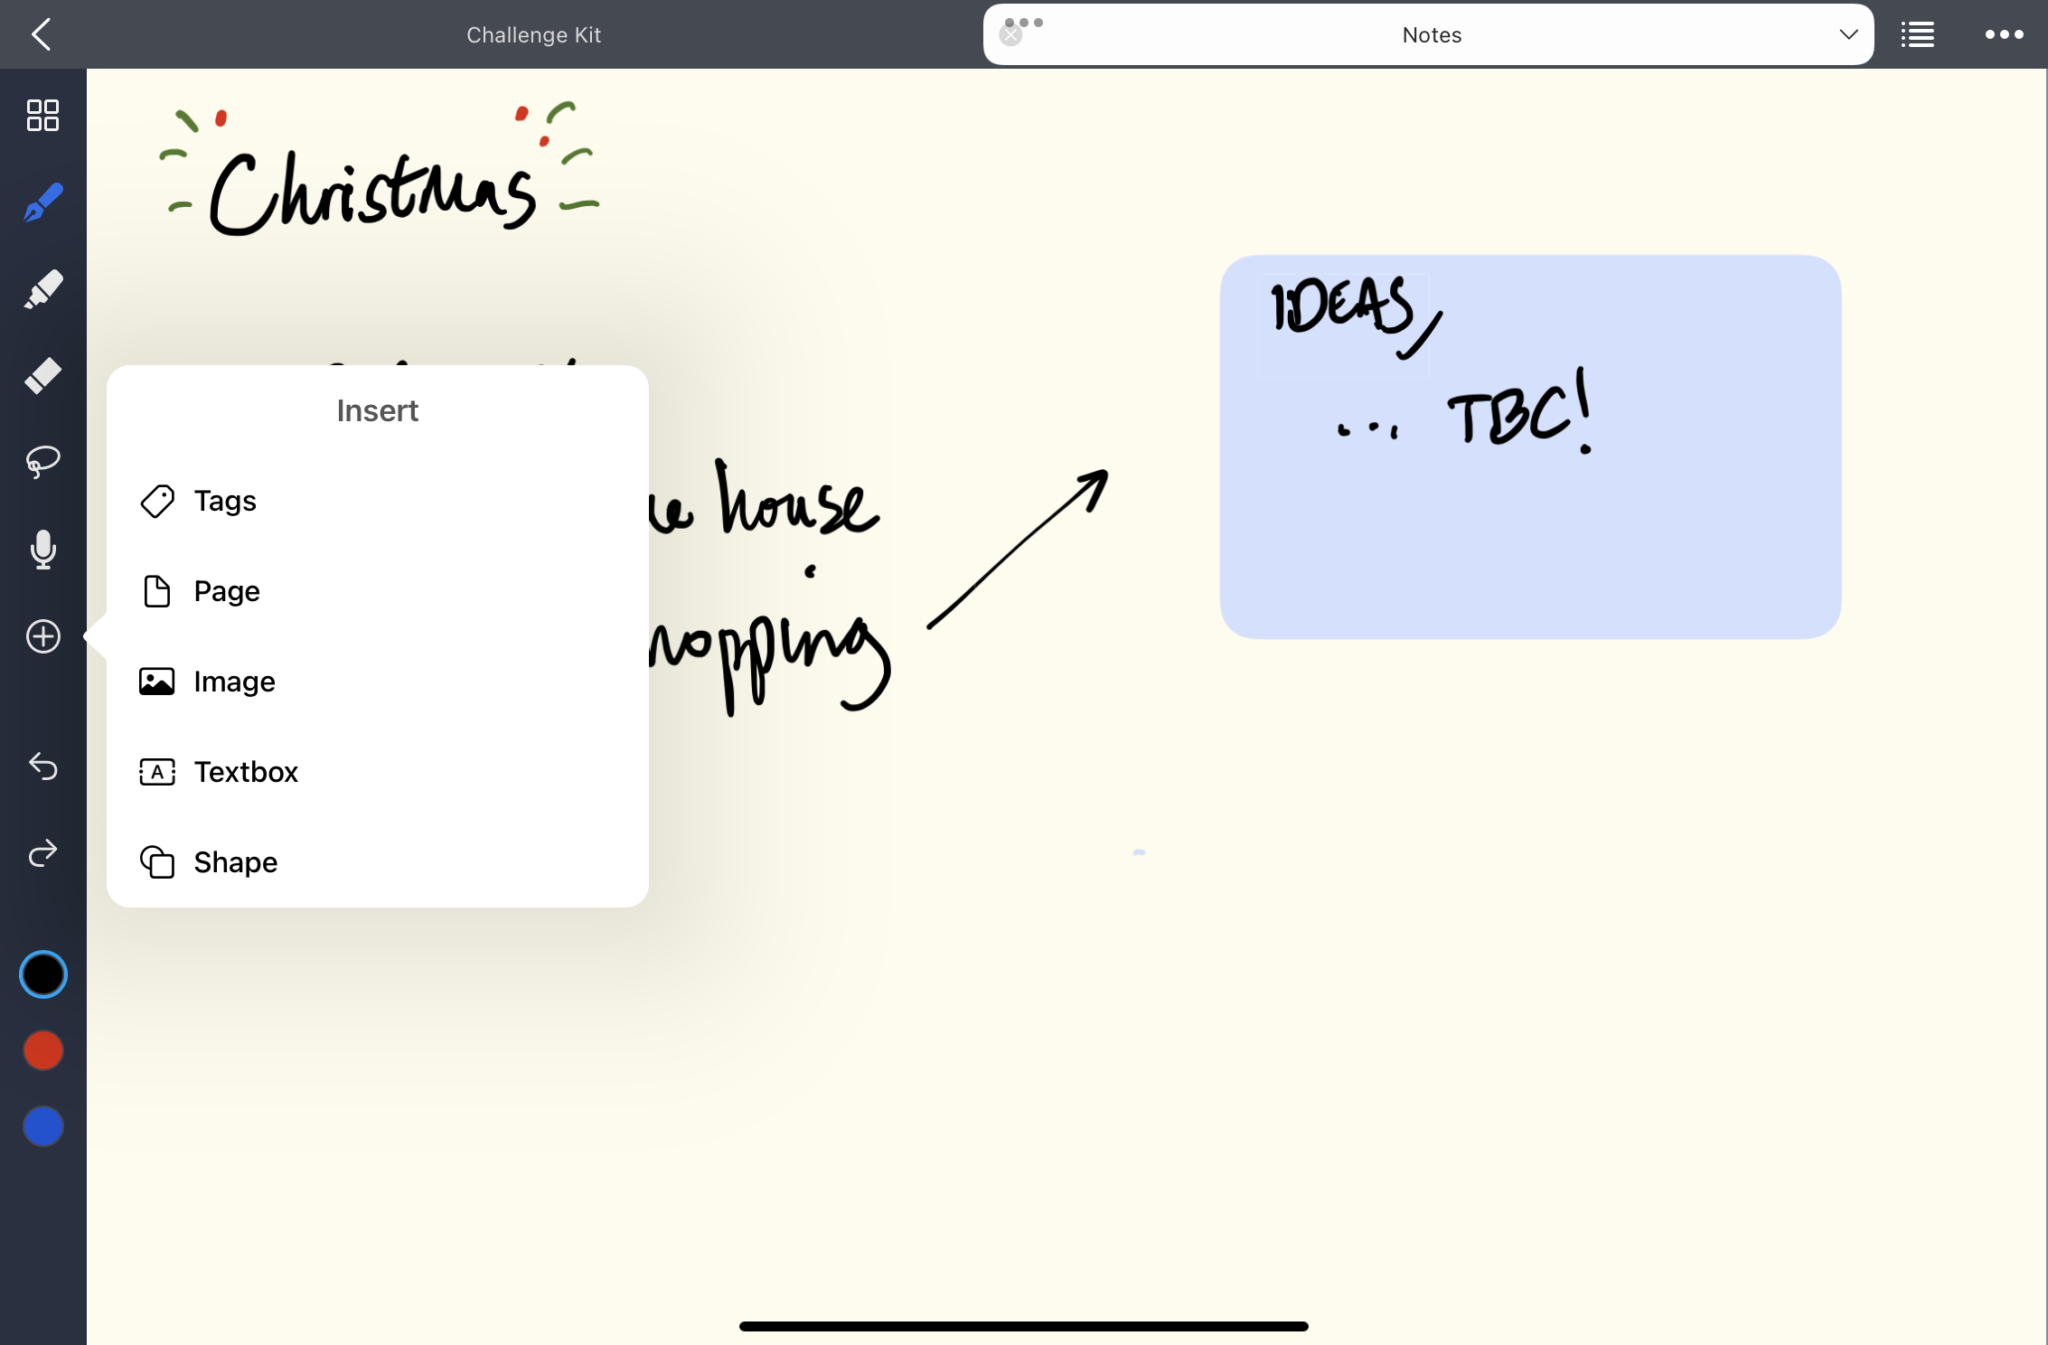Click the Insert plus icon

point(42,636)
